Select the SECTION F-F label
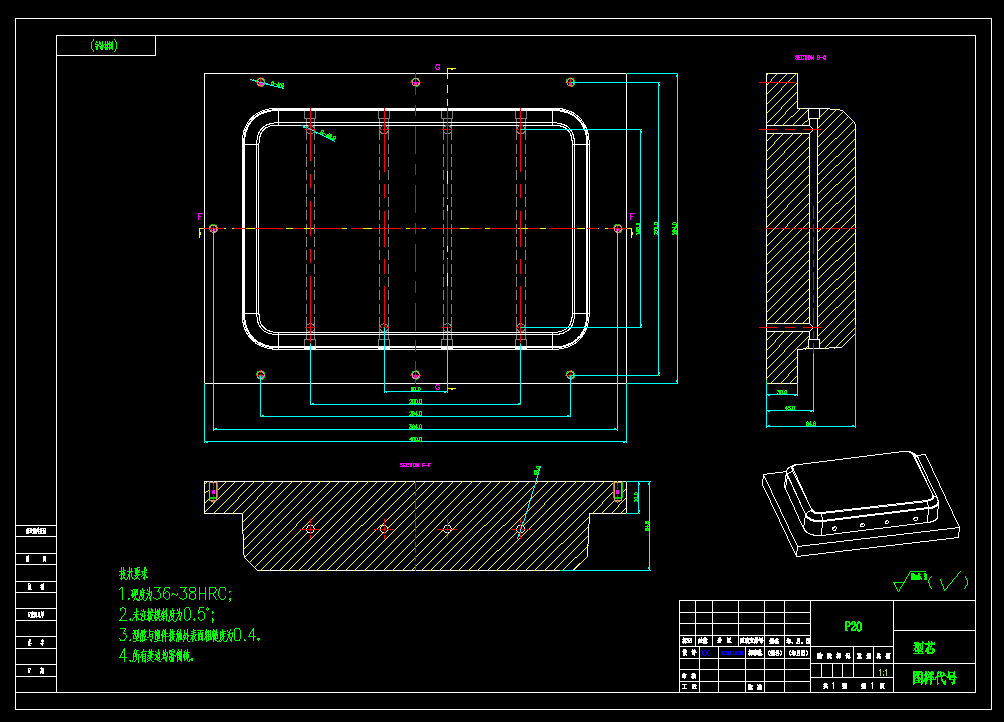1004x722 pixels. pyautogui.click(x=415, y=465)
